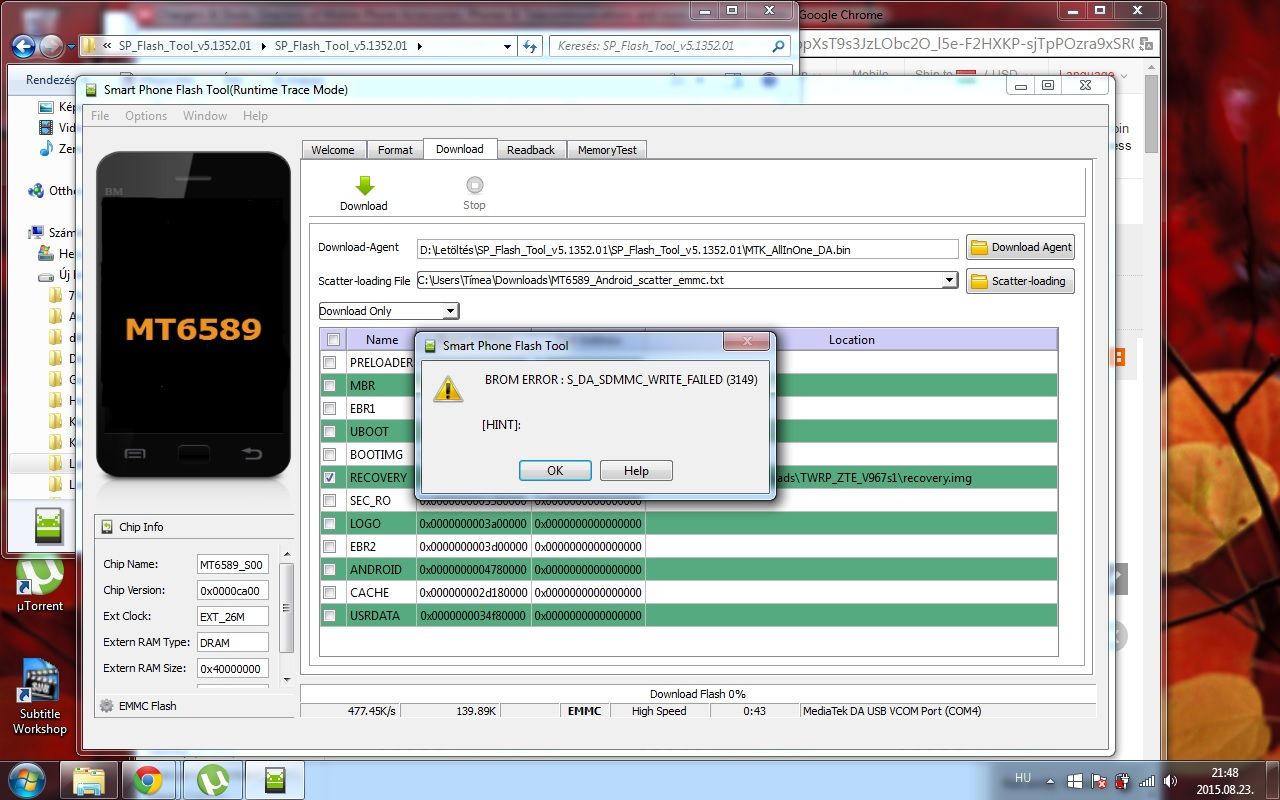Click the Rendezés button in Explorer

click(x=50, y=80)
